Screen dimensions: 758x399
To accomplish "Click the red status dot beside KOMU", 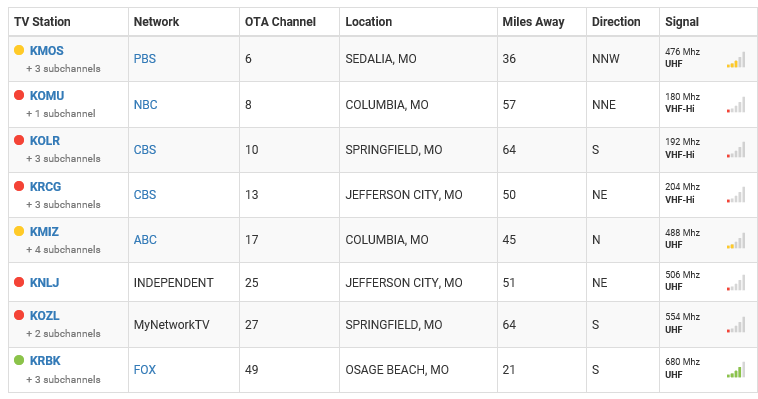I will tap(19, 95).
